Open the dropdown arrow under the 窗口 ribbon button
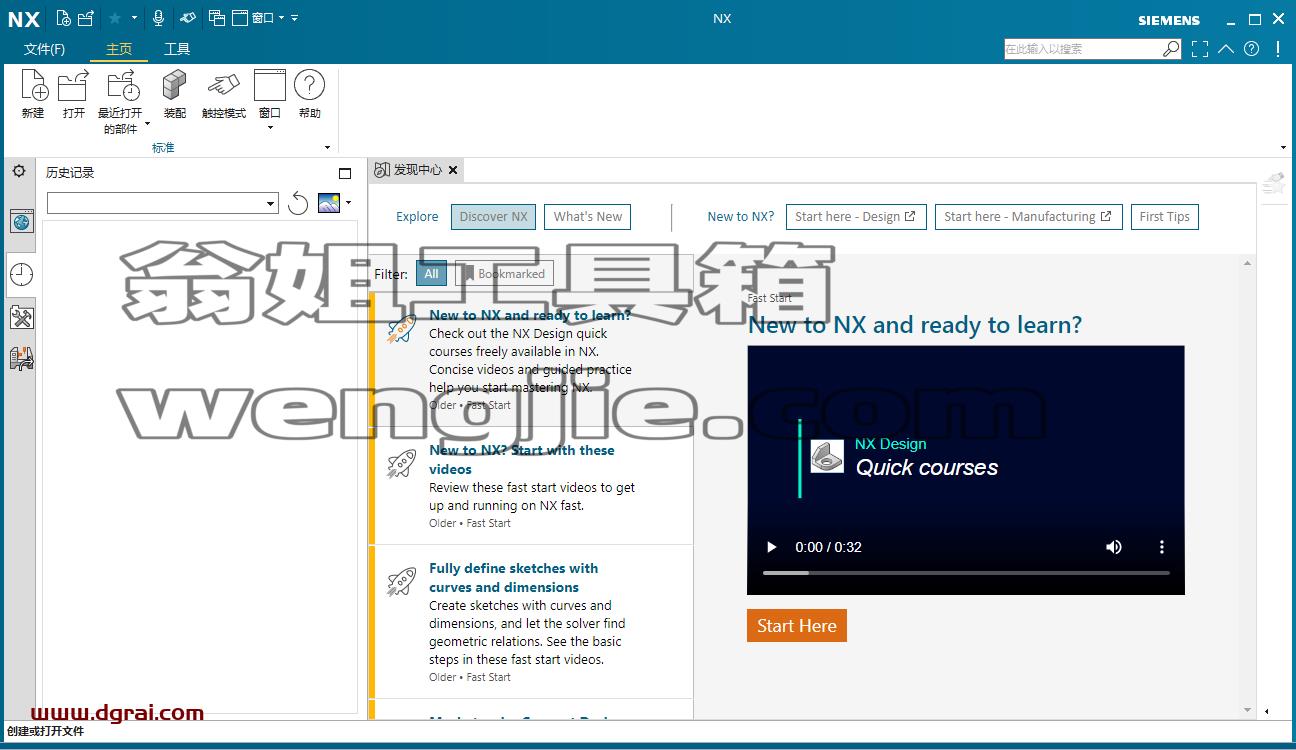Screen dimensions: 1296x750 click(270, 127)
